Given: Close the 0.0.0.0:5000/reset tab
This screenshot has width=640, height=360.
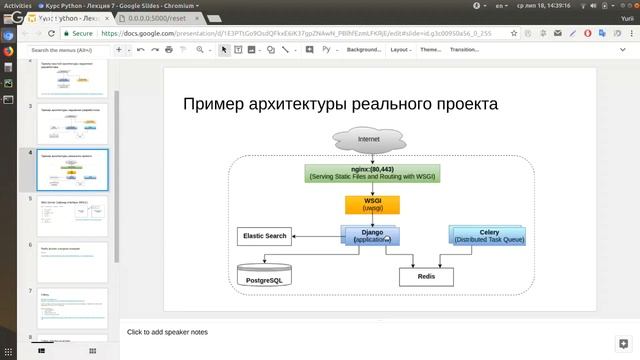Looking at the screenshot, I should [x=197, y=18].
